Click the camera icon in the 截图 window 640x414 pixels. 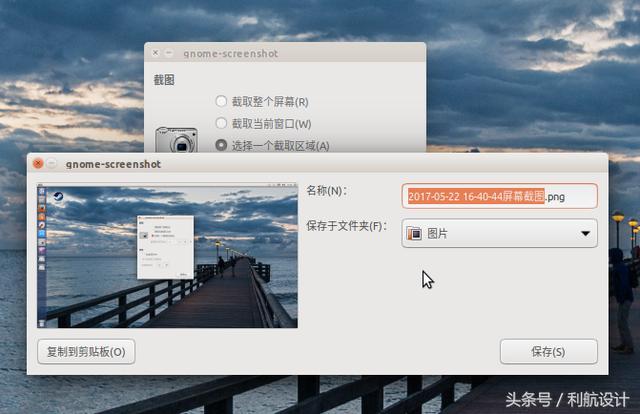175,140
